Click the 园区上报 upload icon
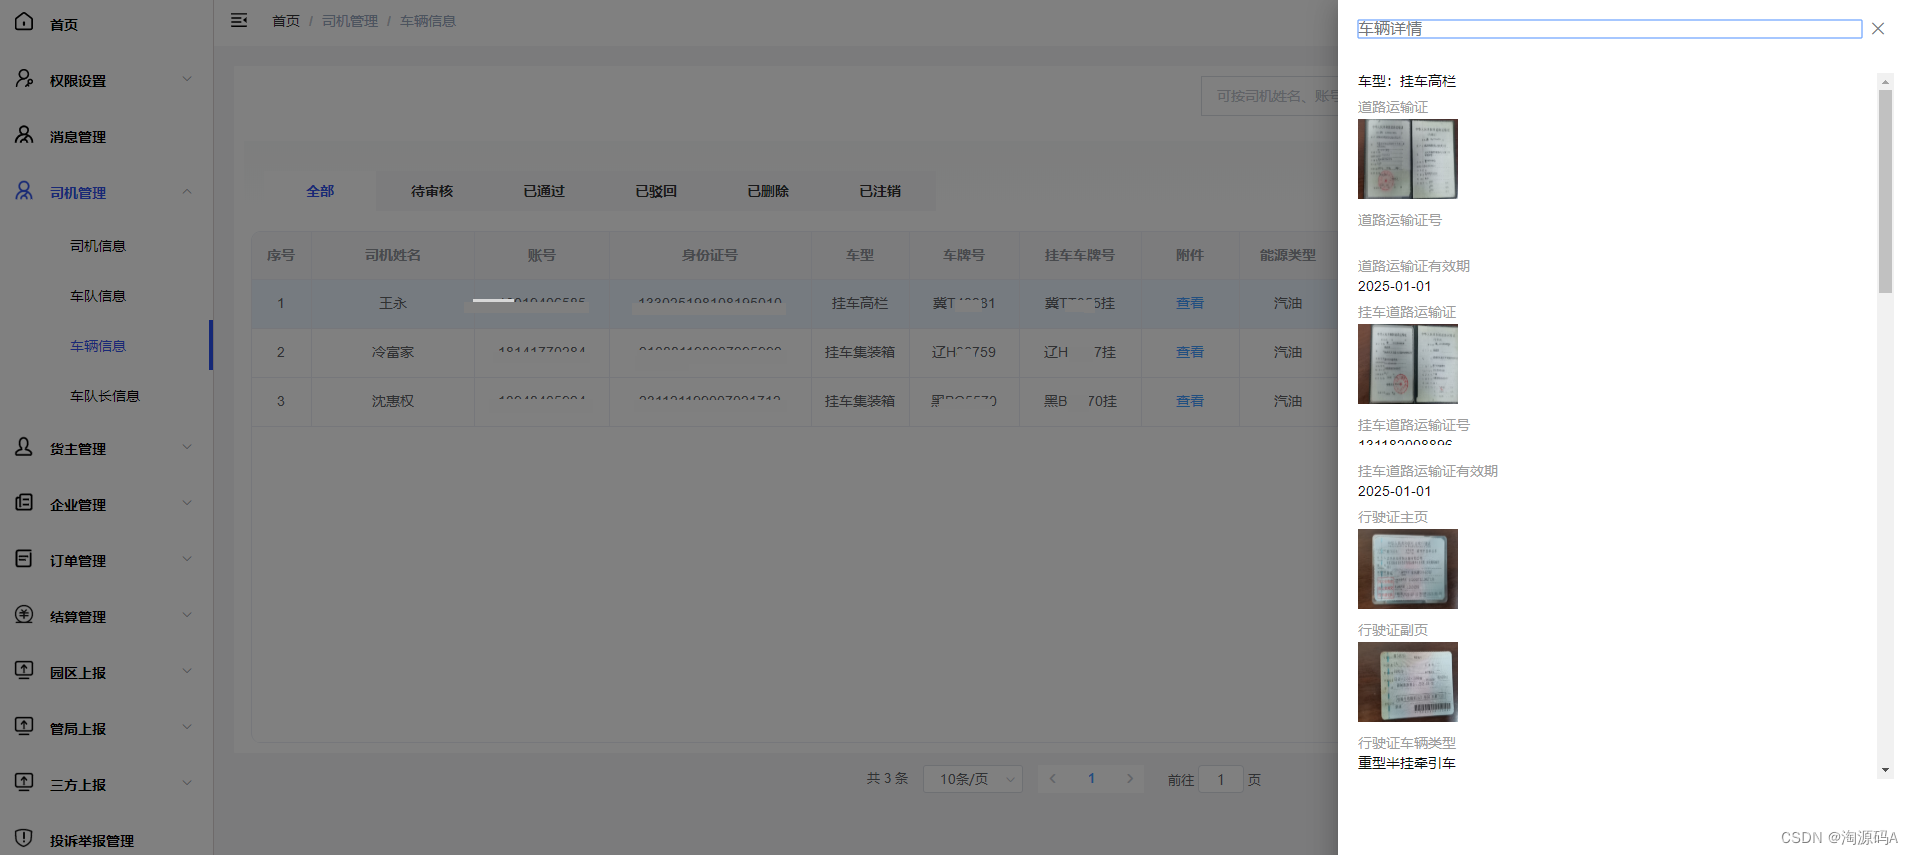 24,670
